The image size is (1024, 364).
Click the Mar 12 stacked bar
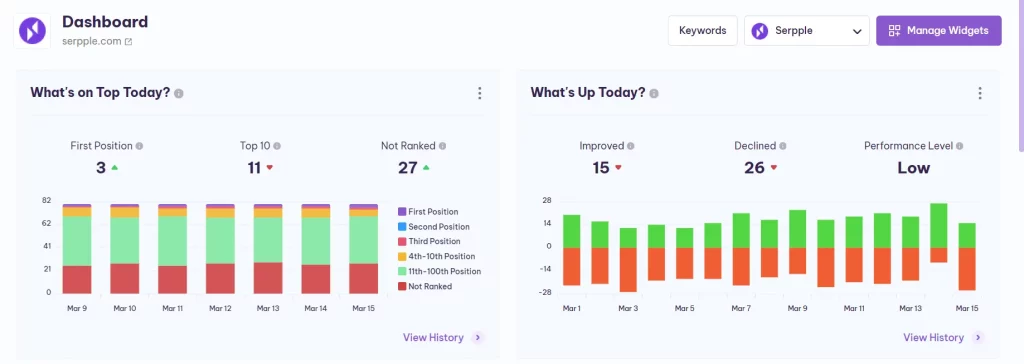coord(220,248)
